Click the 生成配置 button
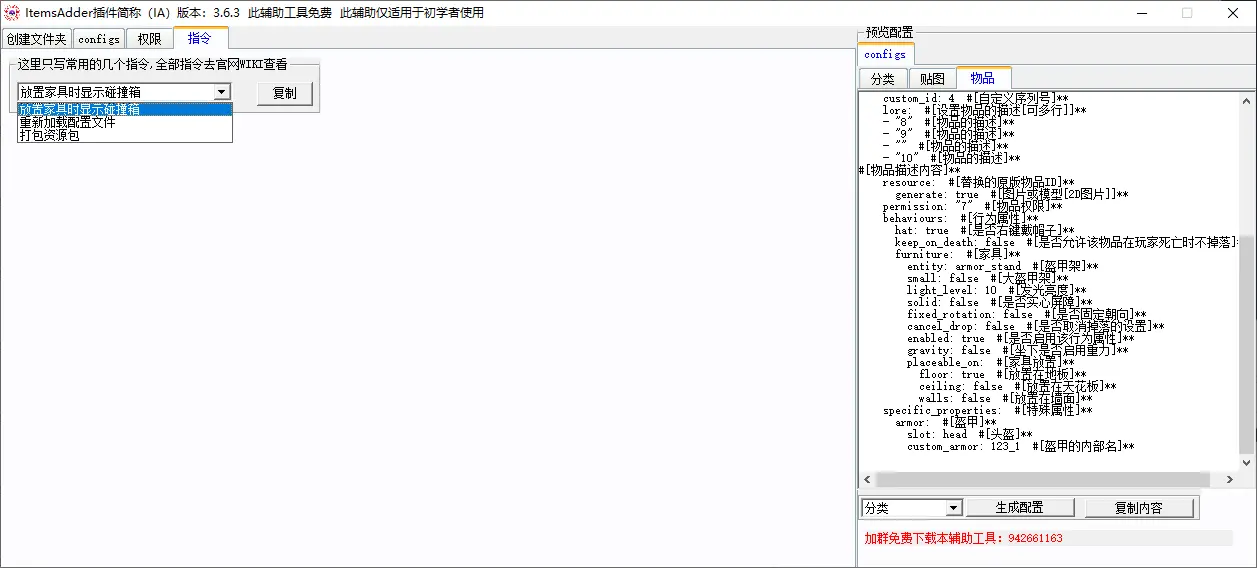This screenshot has height=568, width=1257. pyautogui.click(x=1019, y=508)
